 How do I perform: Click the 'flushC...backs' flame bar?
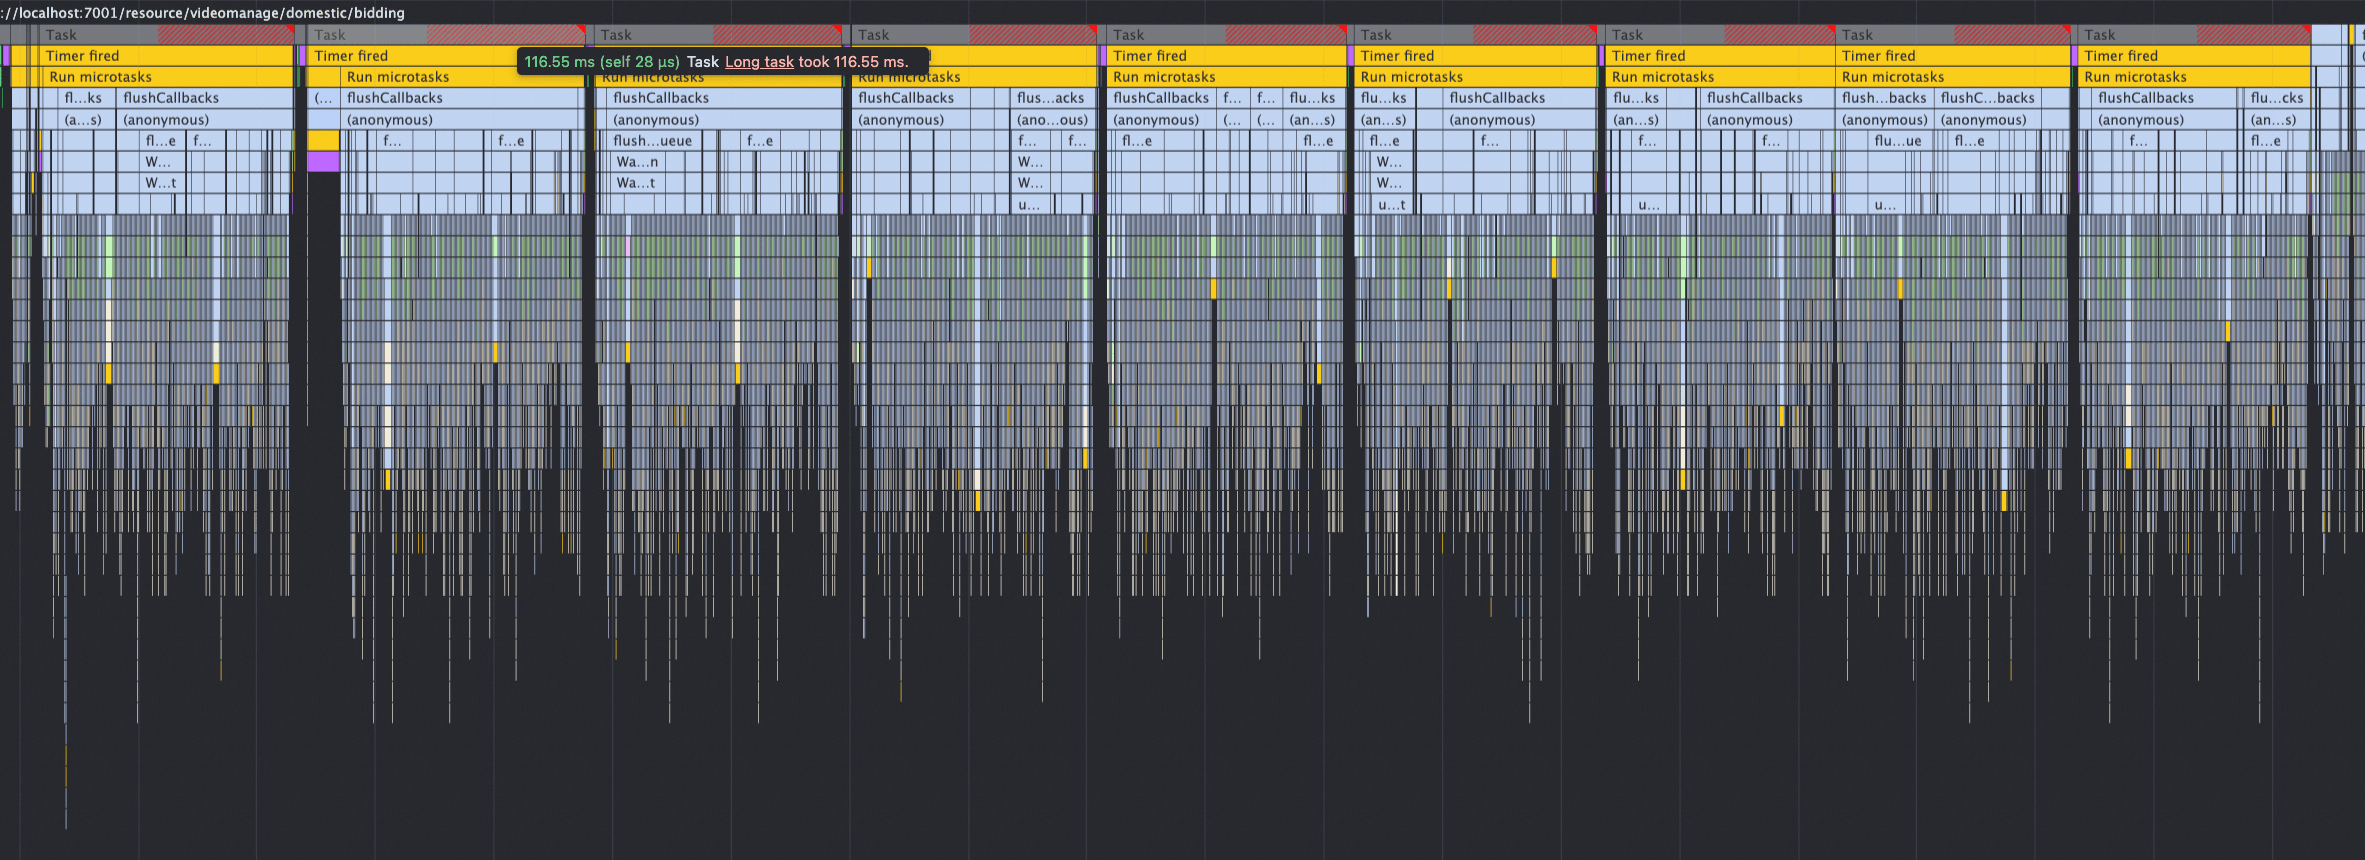point(1988,98)
